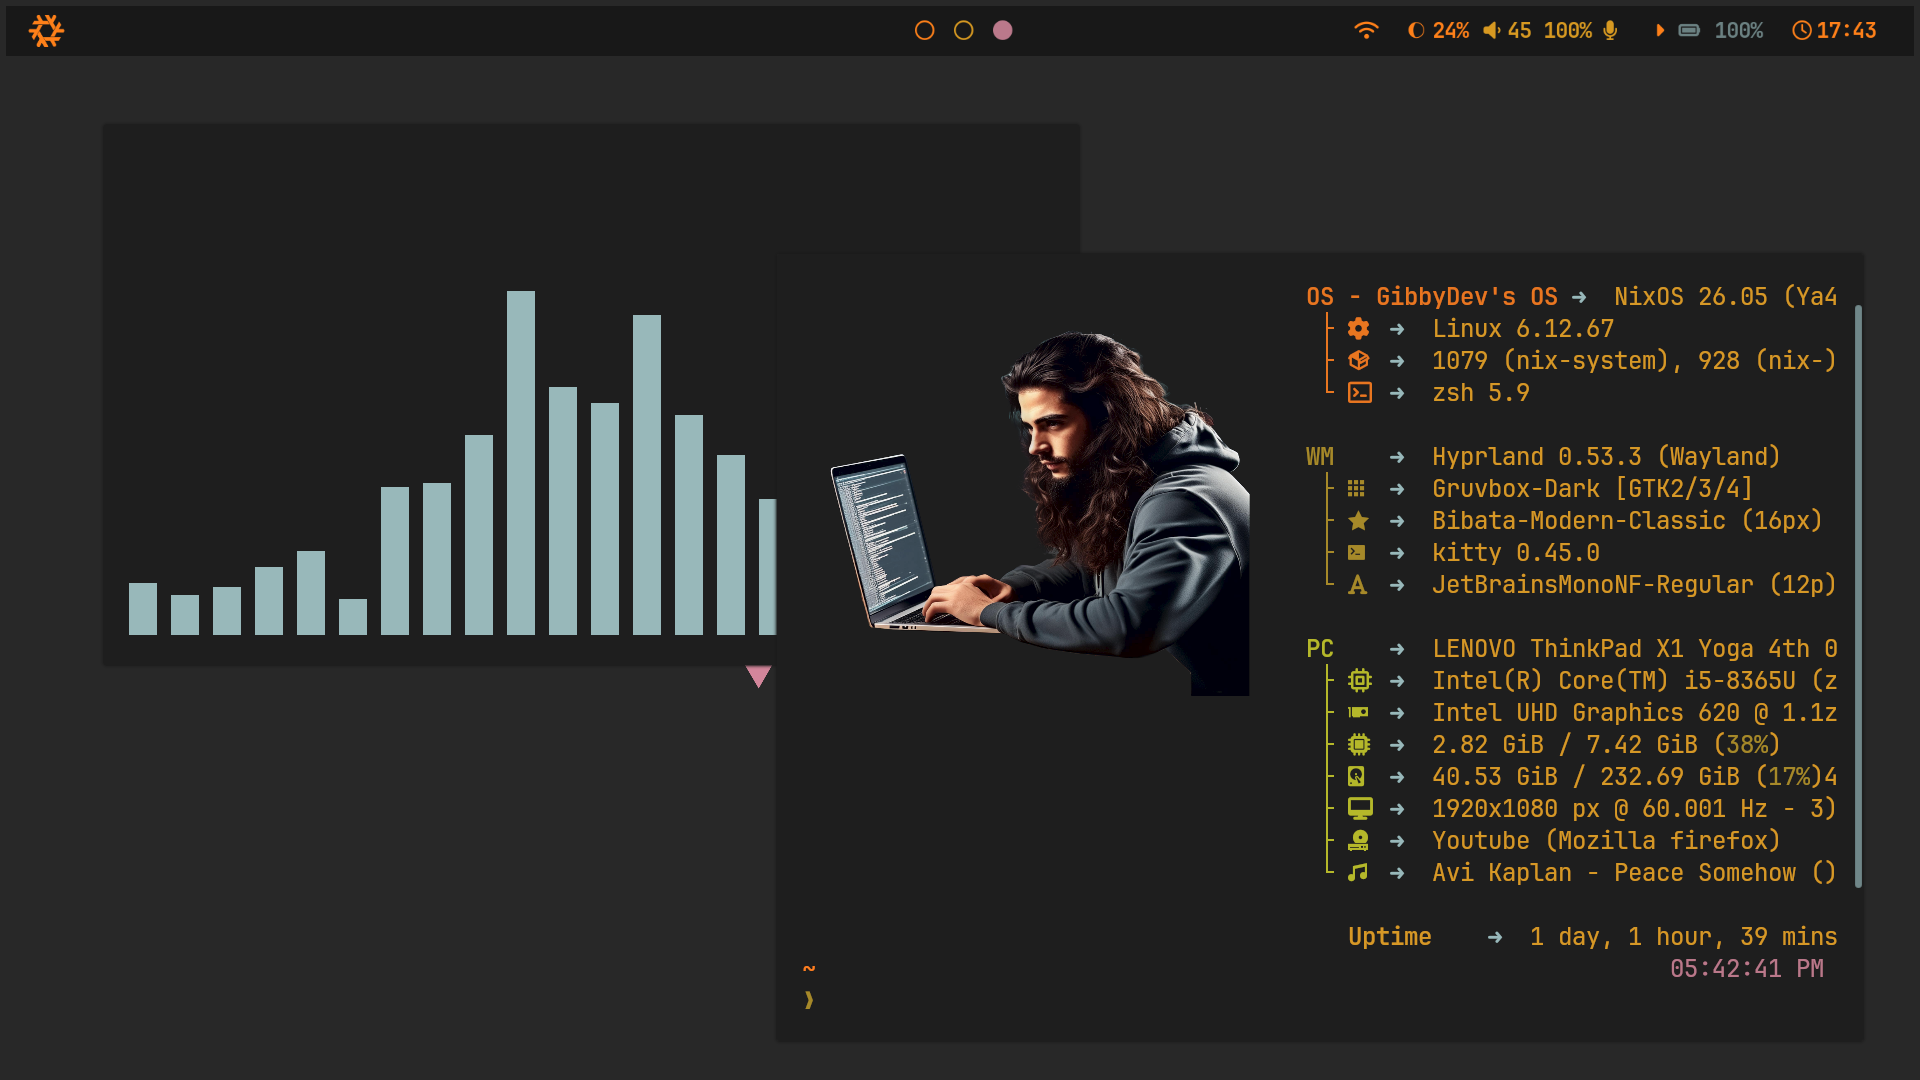Select the active pink workspace dot
This screenshot has width=1920, height=1080.
click(x=1002, y=31)
